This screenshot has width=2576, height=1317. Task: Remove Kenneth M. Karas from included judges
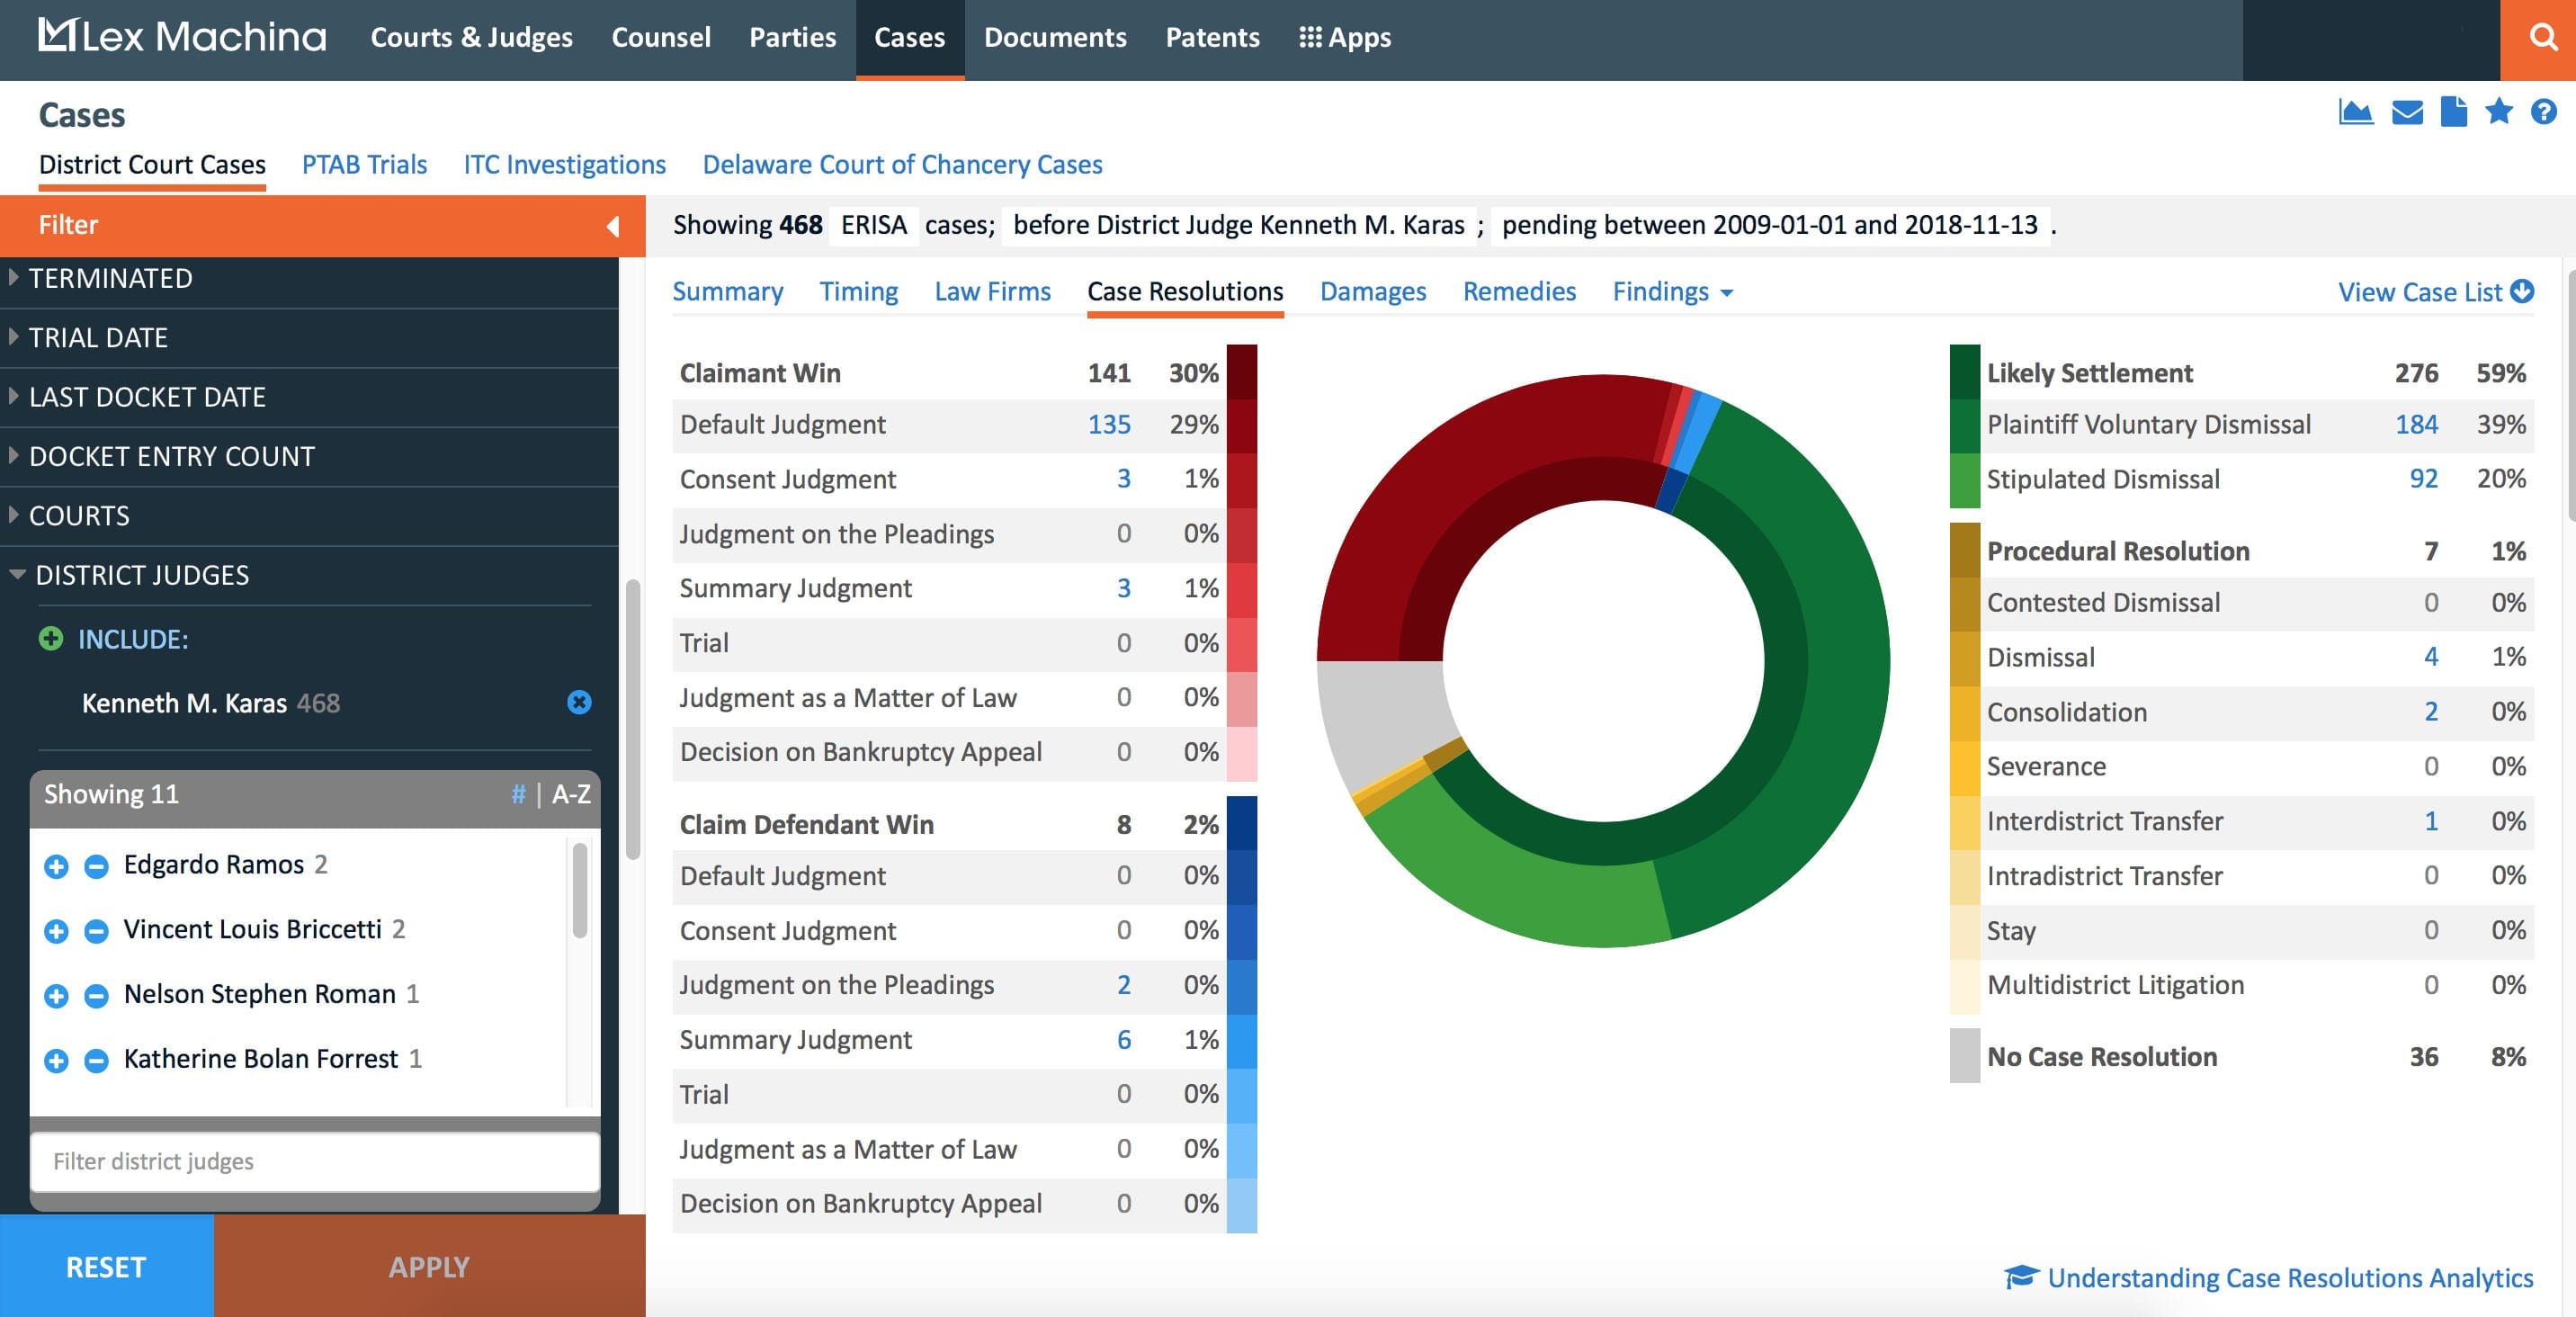[x=579, y=703]
